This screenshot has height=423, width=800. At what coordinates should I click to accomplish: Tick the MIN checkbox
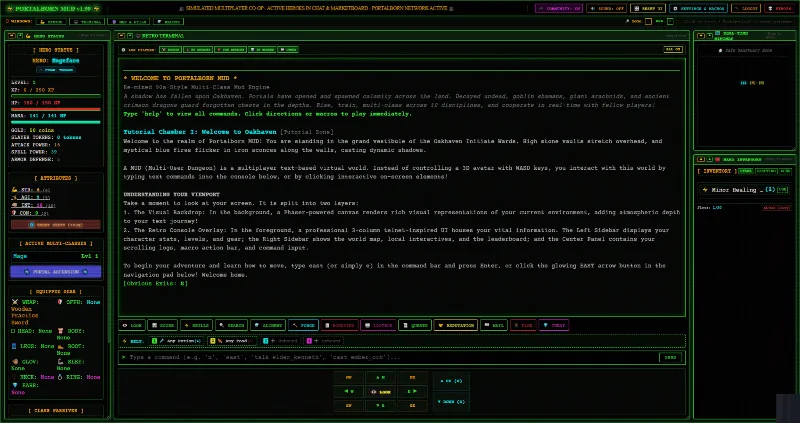click(x=670, y=21)
